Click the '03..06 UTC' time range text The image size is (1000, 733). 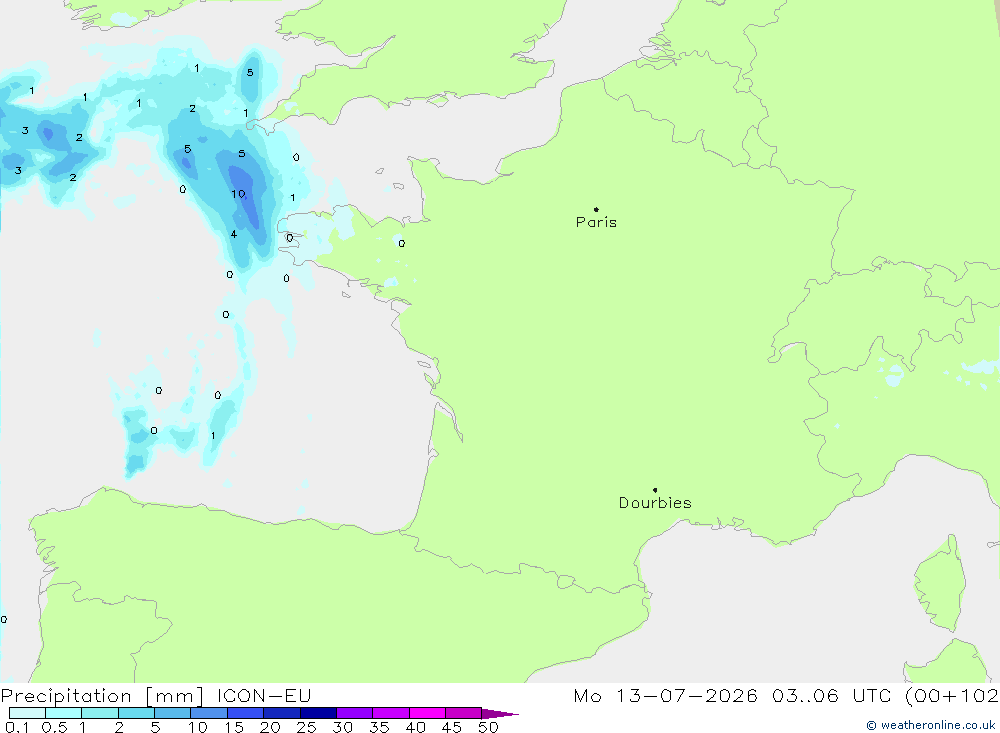[831, 695]
